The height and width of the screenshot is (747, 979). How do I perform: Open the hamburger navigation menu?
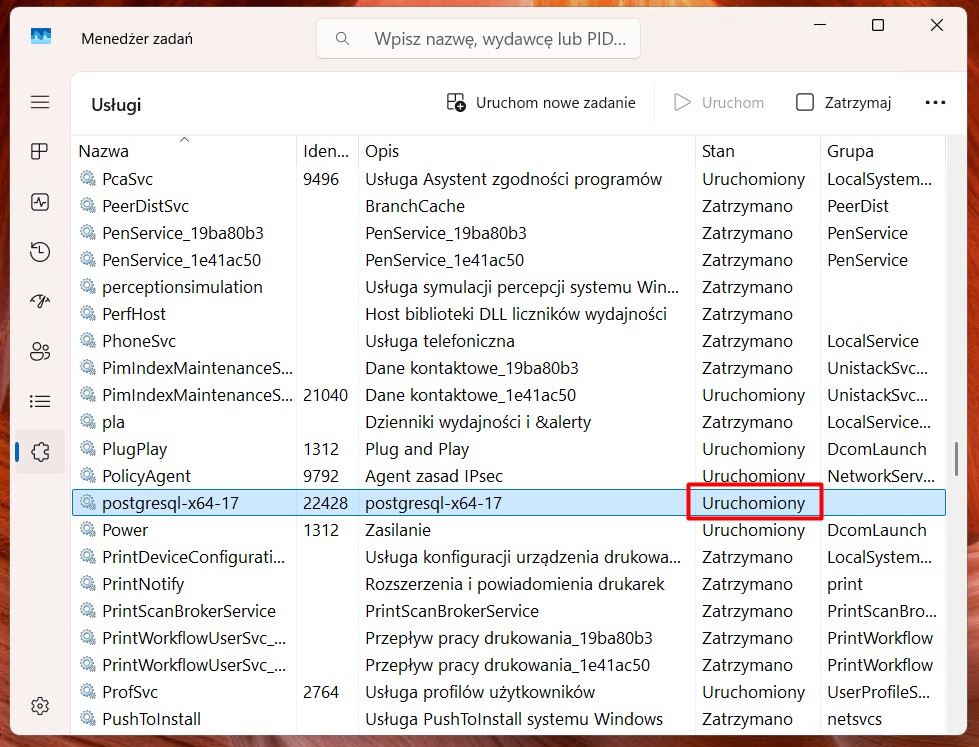pos(40,102)
